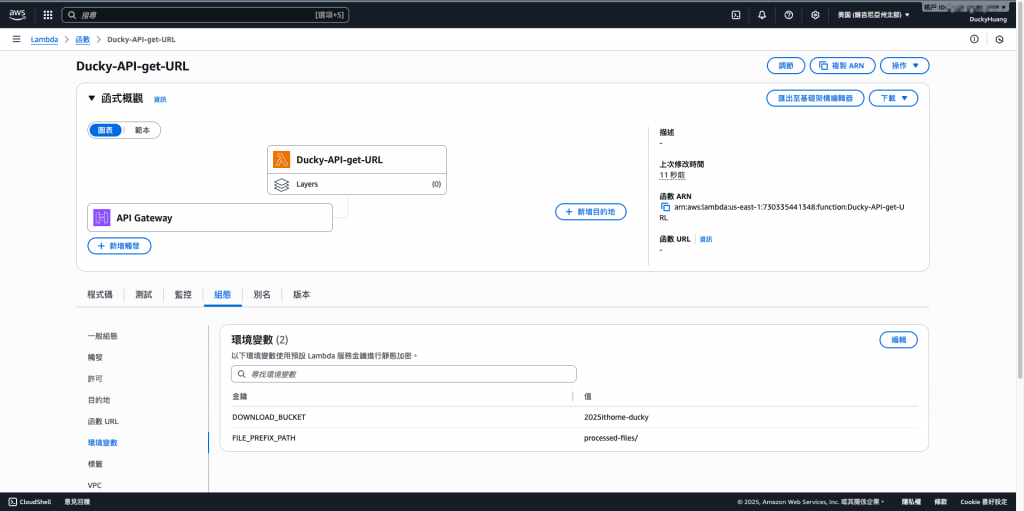
Task: Open the help question mark icon
Action: coord(788,15)
